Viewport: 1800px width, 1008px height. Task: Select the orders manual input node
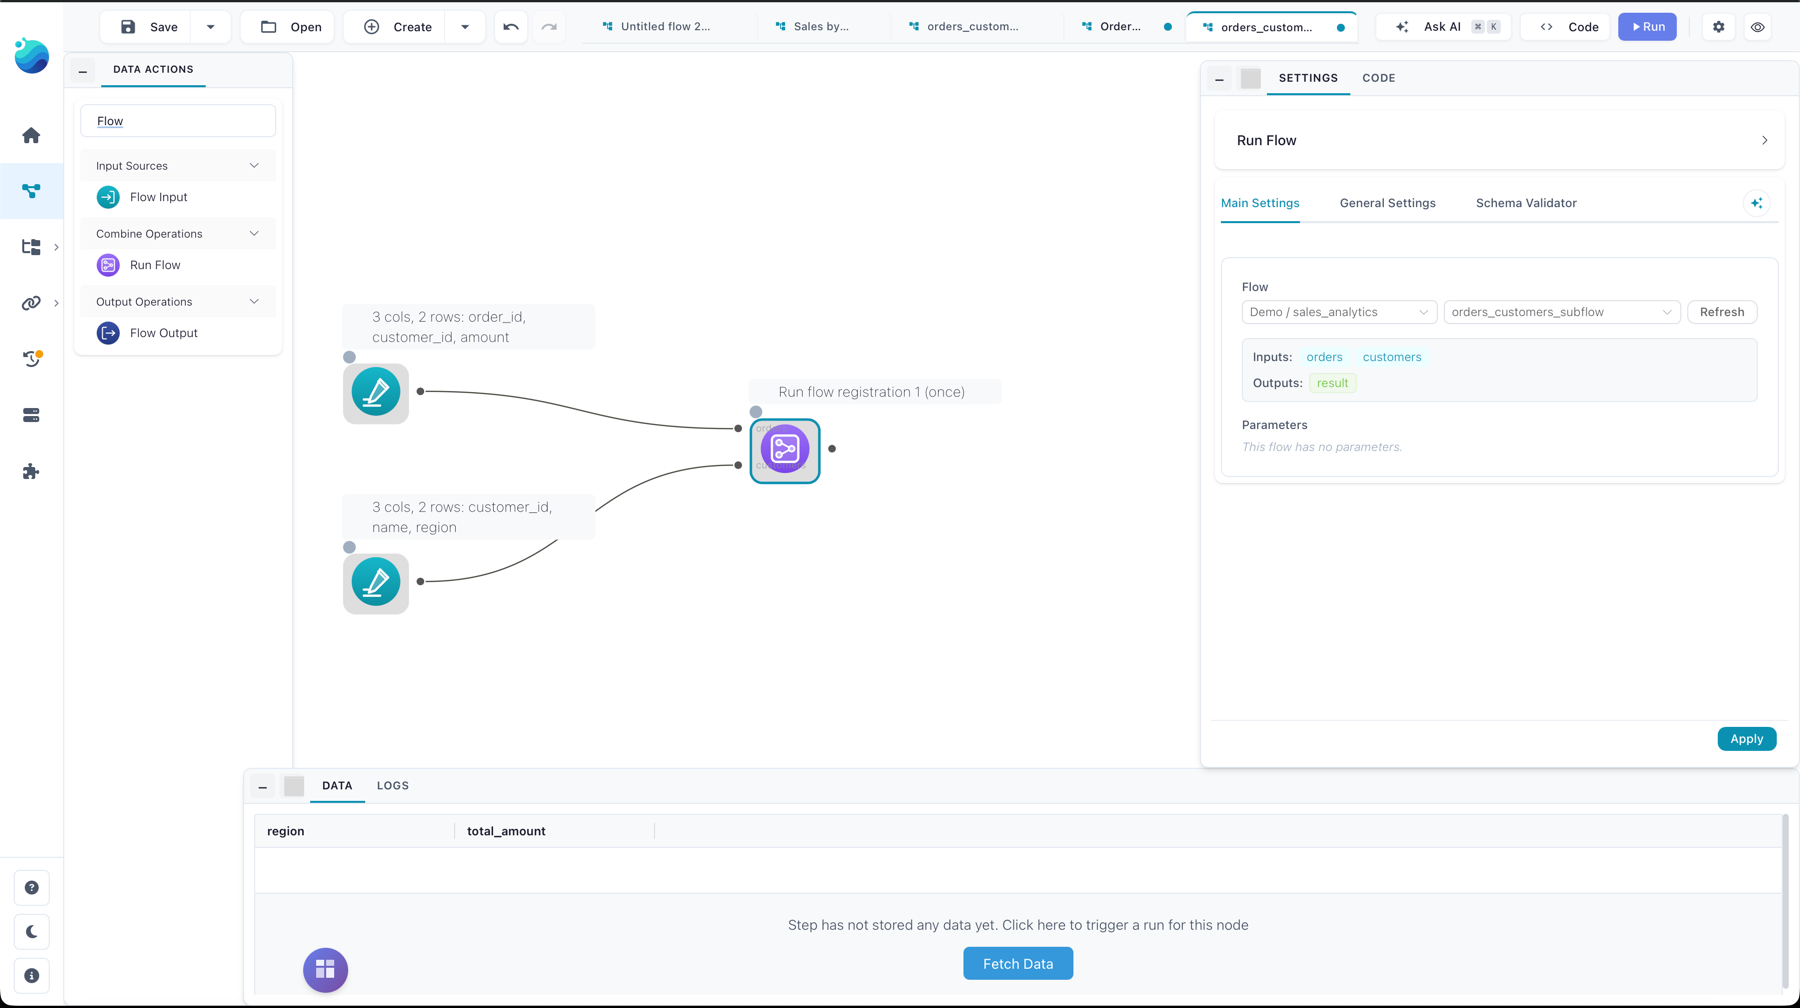point(376,393)
